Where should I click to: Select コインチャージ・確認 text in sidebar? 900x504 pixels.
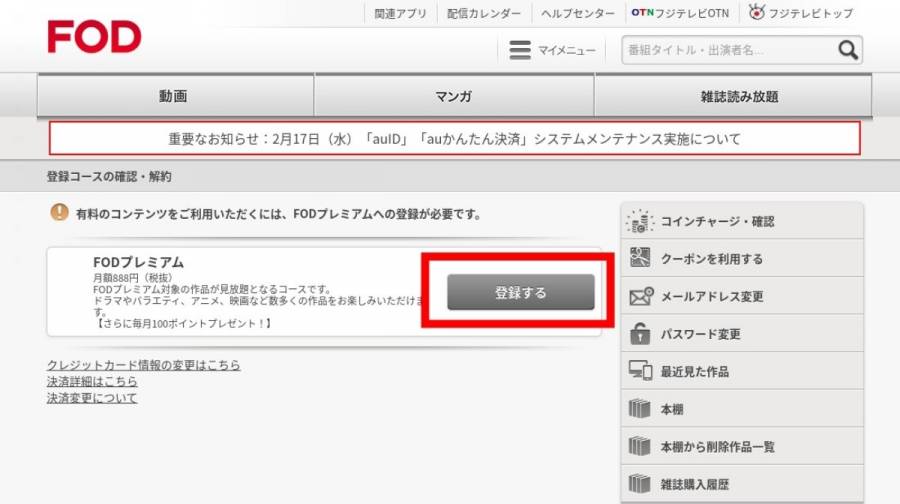[717, 222]
